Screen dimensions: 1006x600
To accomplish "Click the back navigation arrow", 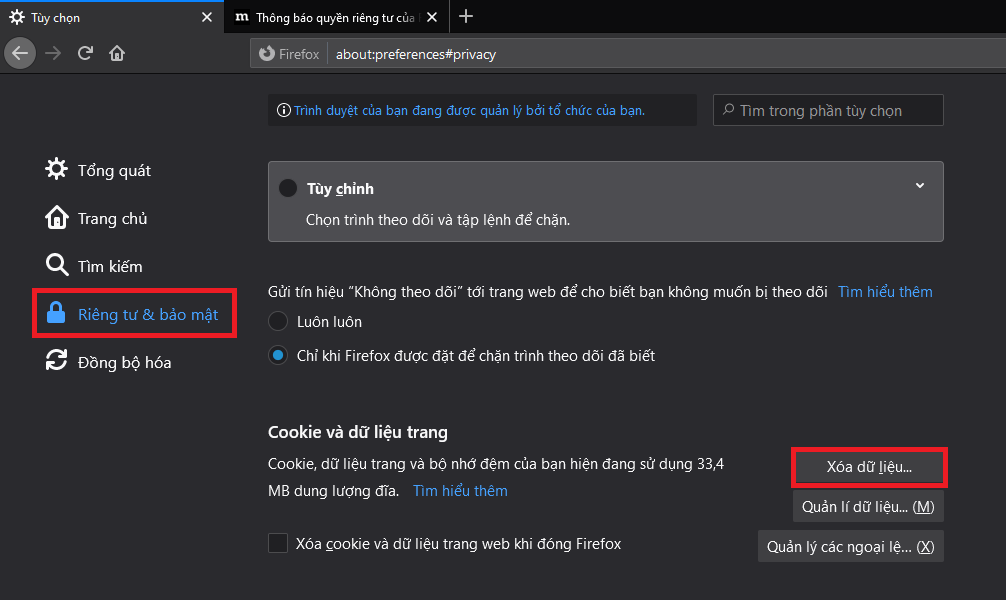I will coord(20,53).
